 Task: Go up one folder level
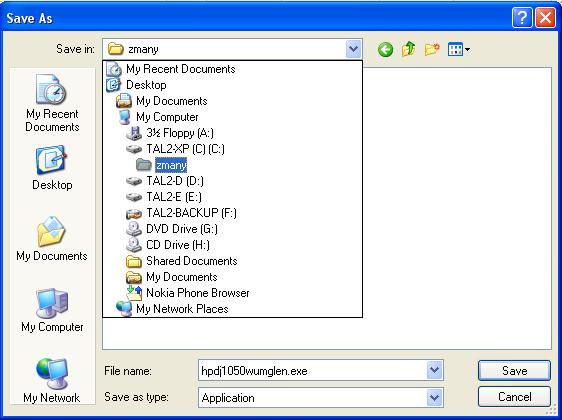click(x=409, y=49)
